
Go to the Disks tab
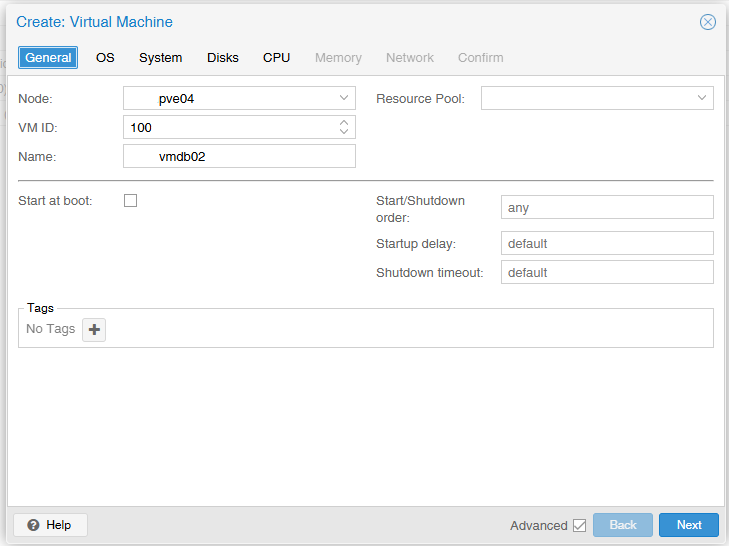(223, 58)
